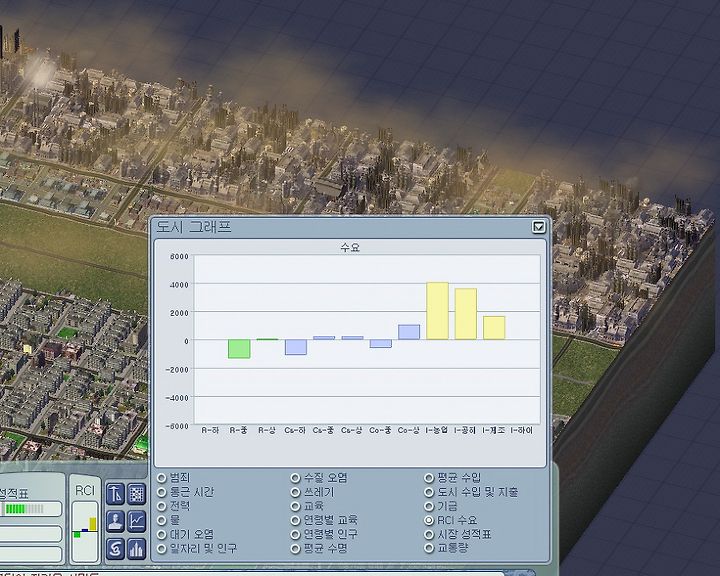720x576 pixels.
Task: Select the 범죄 graph option
Action: [x=161, y=478]
